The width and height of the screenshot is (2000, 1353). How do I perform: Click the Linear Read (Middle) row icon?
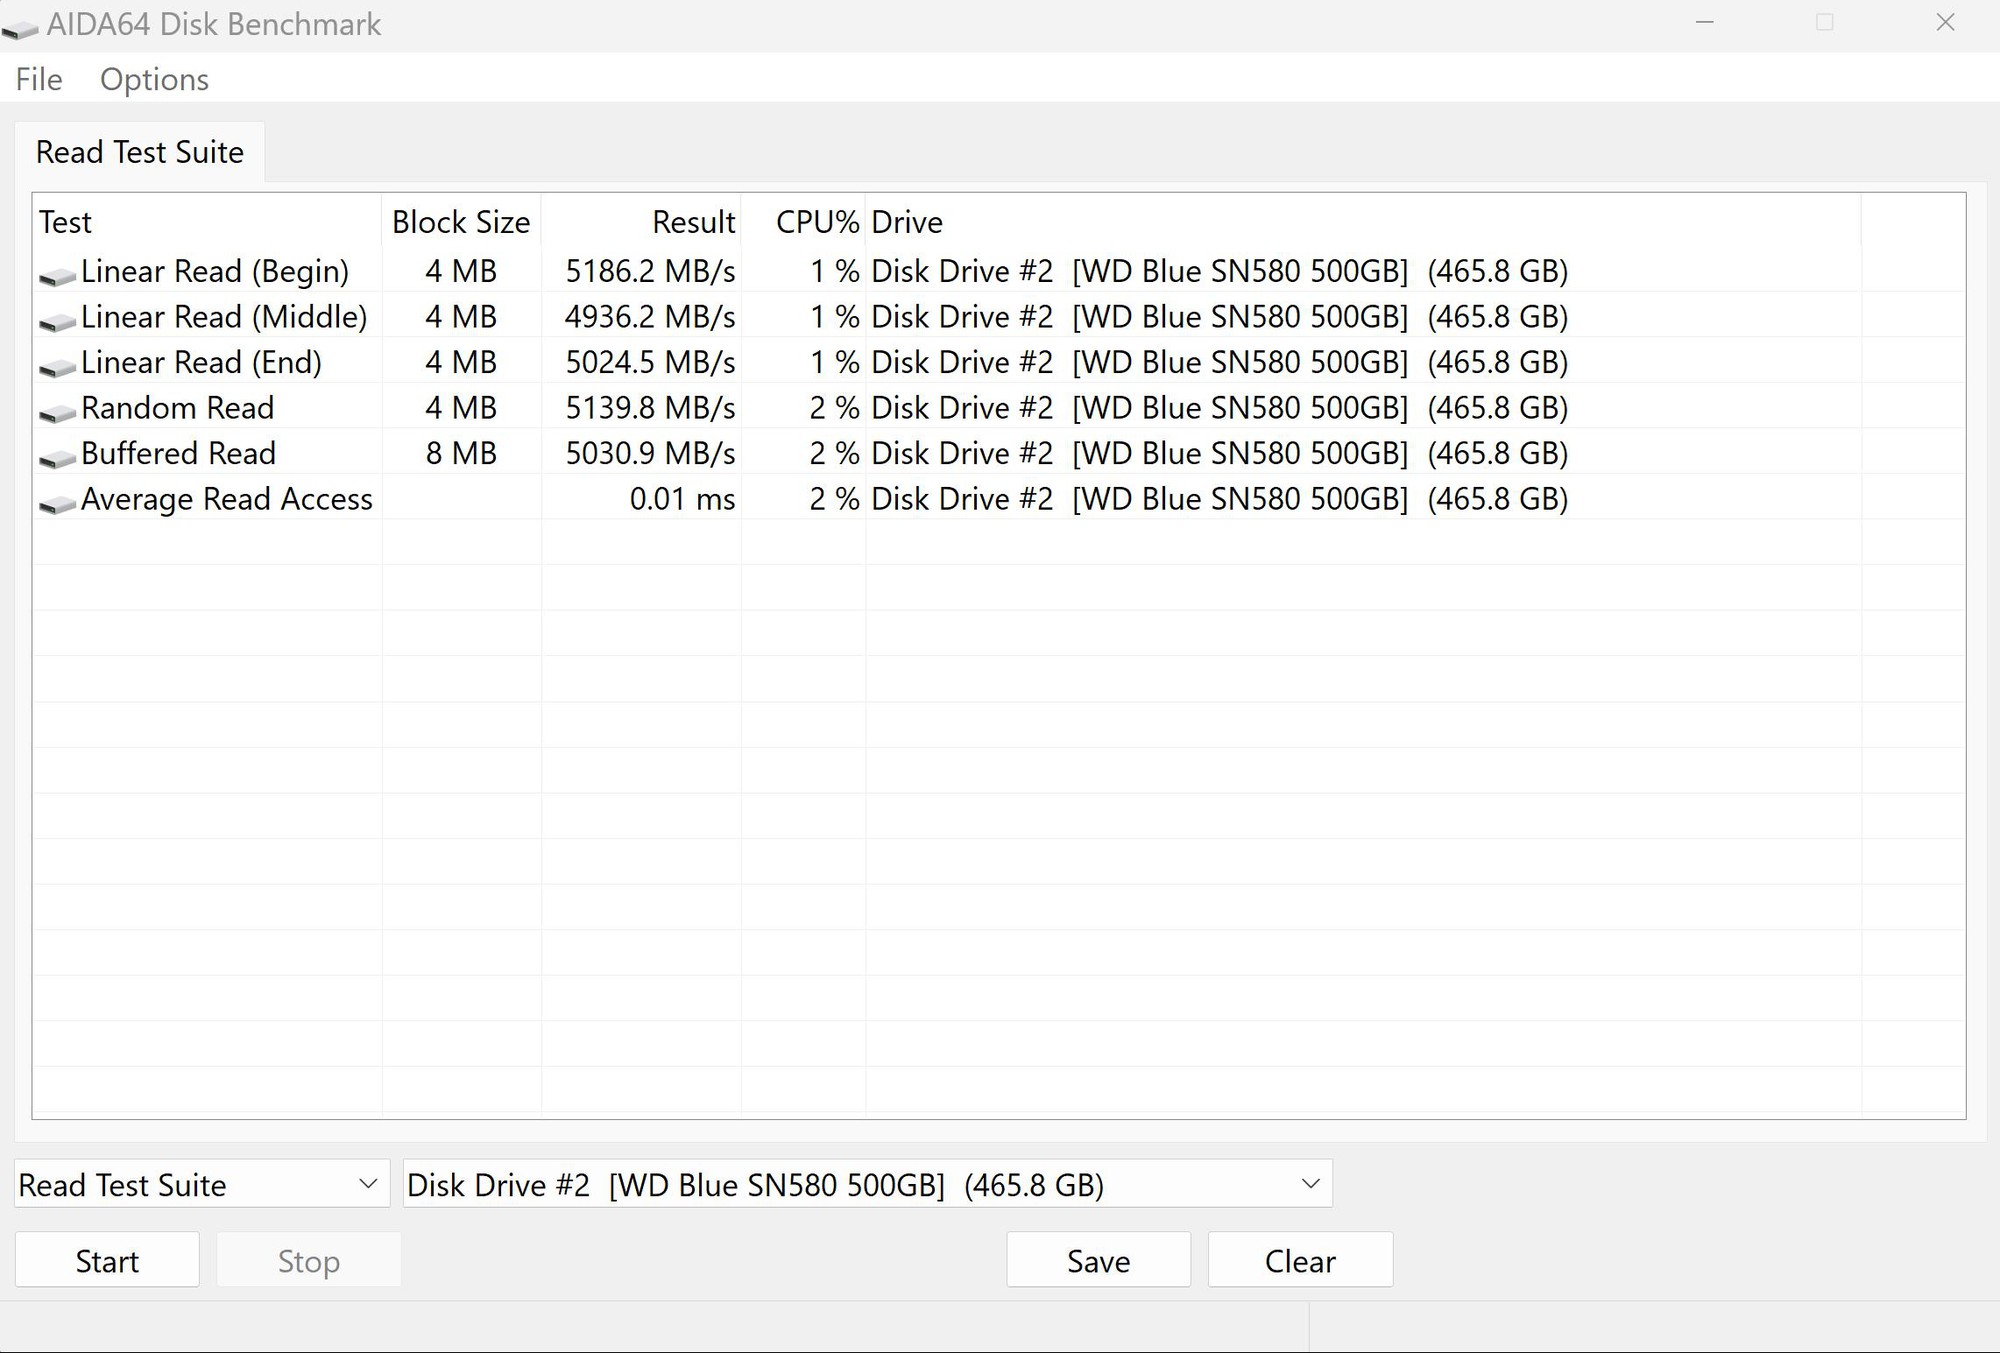58,321
